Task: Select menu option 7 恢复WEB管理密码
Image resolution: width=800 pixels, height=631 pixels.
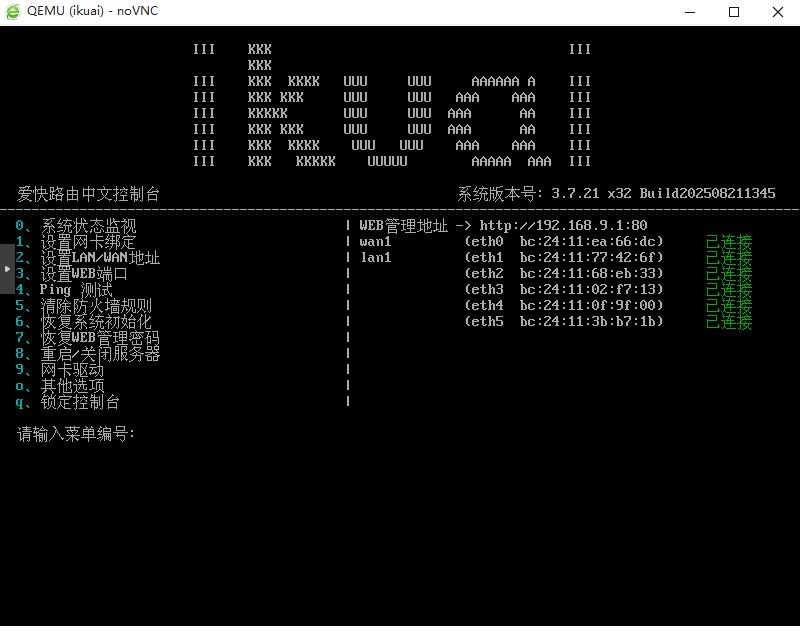Action: point(87,338)
